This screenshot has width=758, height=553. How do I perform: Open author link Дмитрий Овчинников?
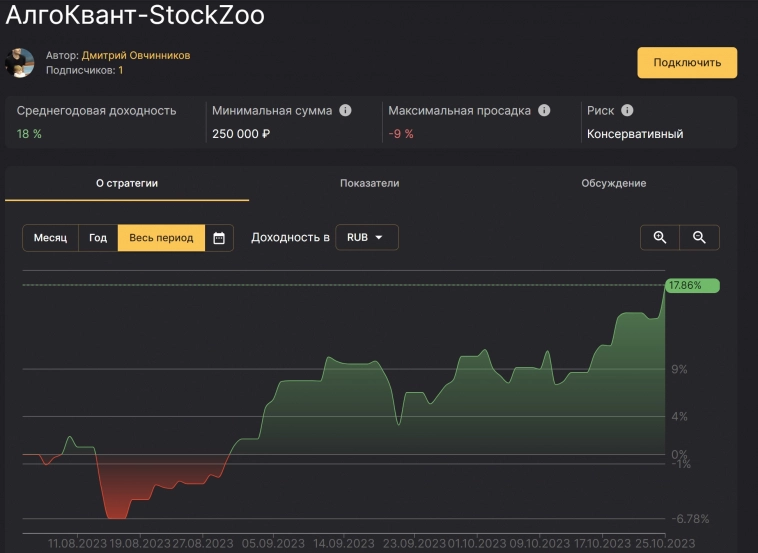click(x=136, y=55)
